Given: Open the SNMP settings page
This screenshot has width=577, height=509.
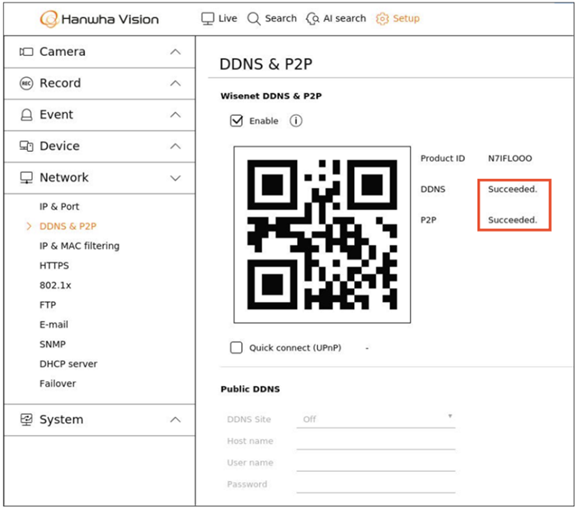Looking at the screenshot, I should (x=53, y=344).
